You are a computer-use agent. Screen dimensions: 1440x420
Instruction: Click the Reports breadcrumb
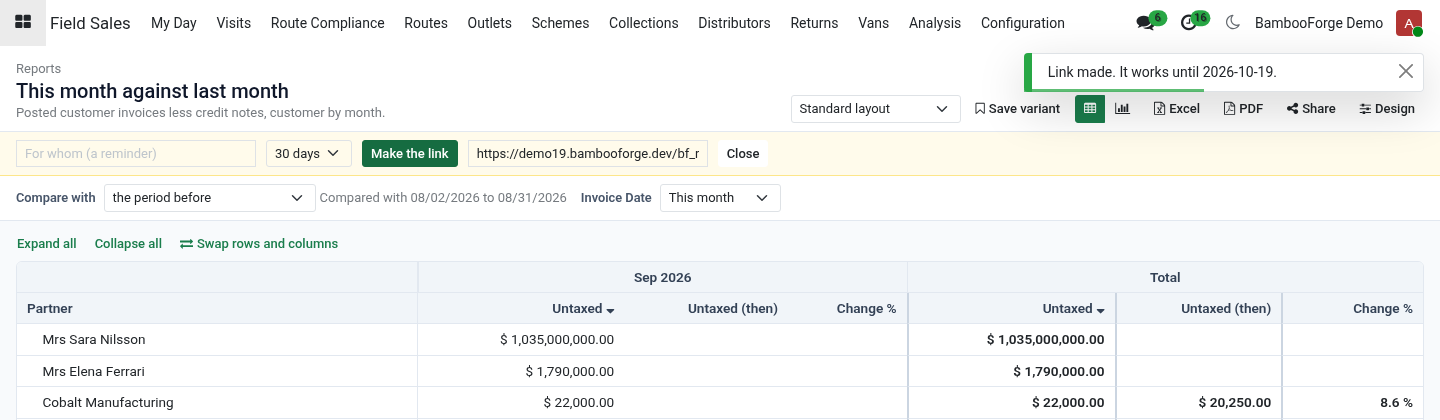pyautogui.click(x=39, y=69)
